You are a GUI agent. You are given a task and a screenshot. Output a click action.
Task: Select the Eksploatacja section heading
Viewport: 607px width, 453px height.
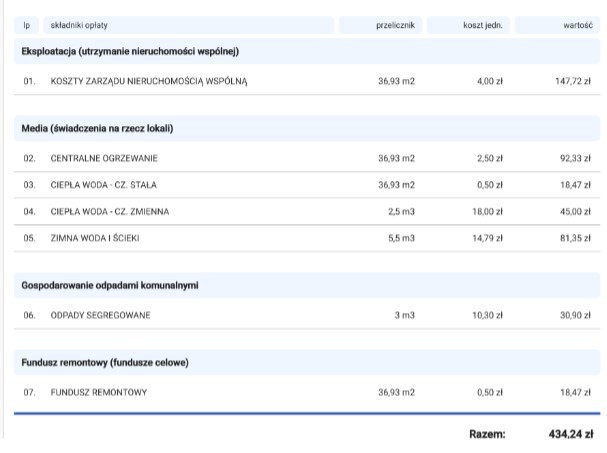129,51
